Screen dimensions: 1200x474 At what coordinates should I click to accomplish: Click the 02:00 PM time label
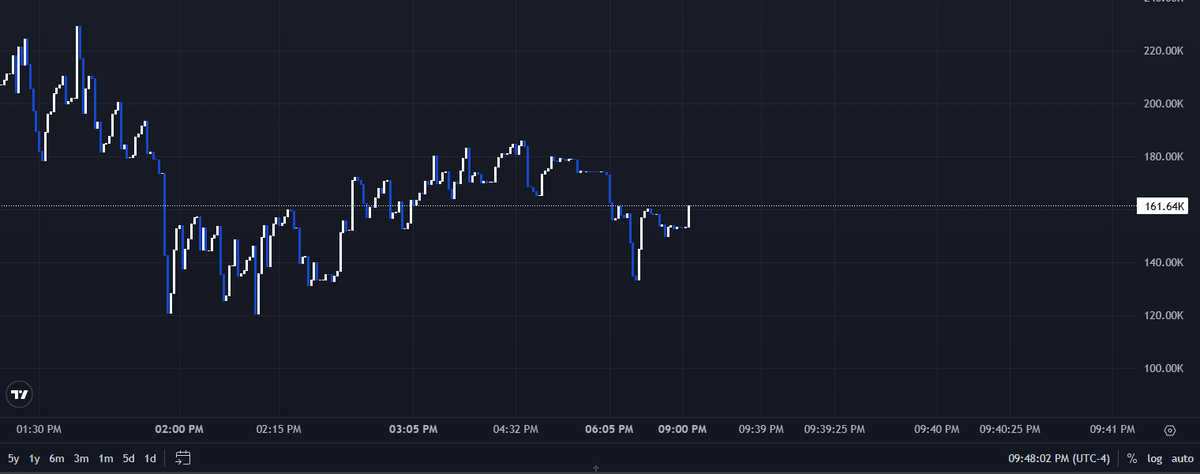coord(180,429)
